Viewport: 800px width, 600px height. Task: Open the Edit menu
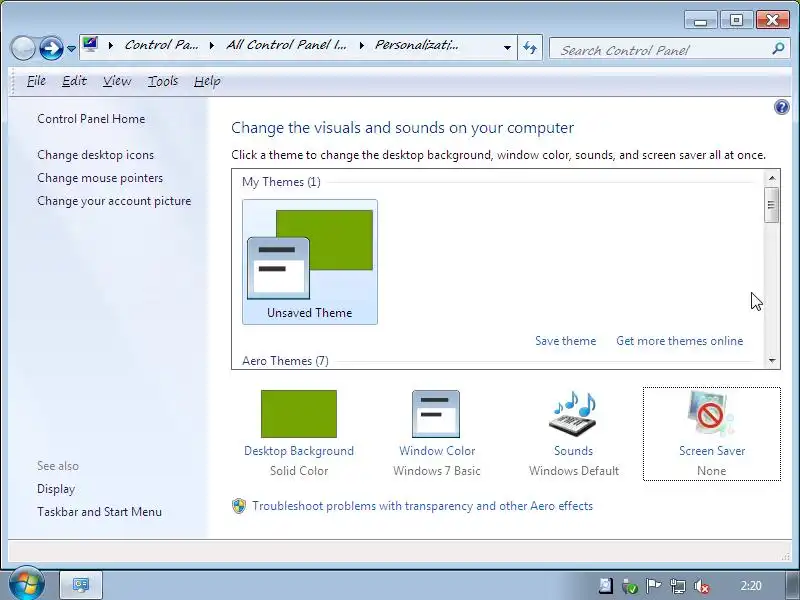[74, 81]
